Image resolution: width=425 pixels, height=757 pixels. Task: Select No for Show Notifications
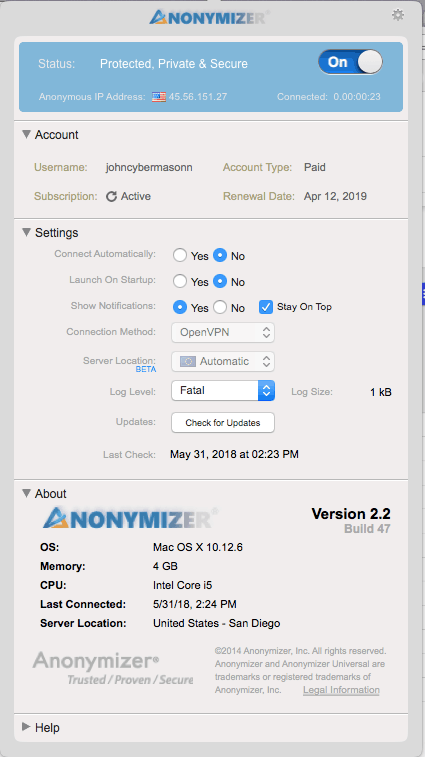click(220, 307)
